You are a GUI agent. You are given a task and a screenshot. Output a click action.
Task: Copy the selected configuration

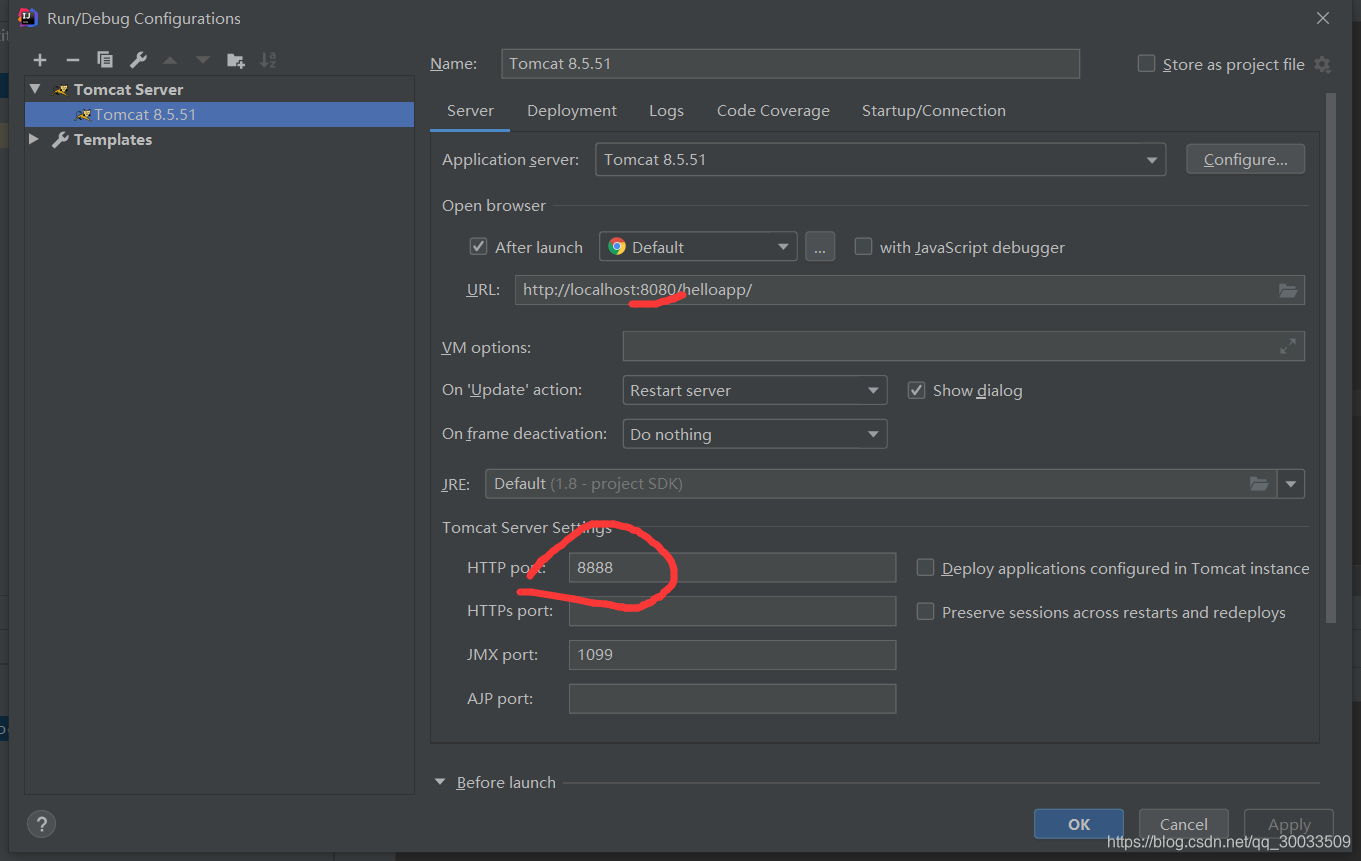[105, 60]
